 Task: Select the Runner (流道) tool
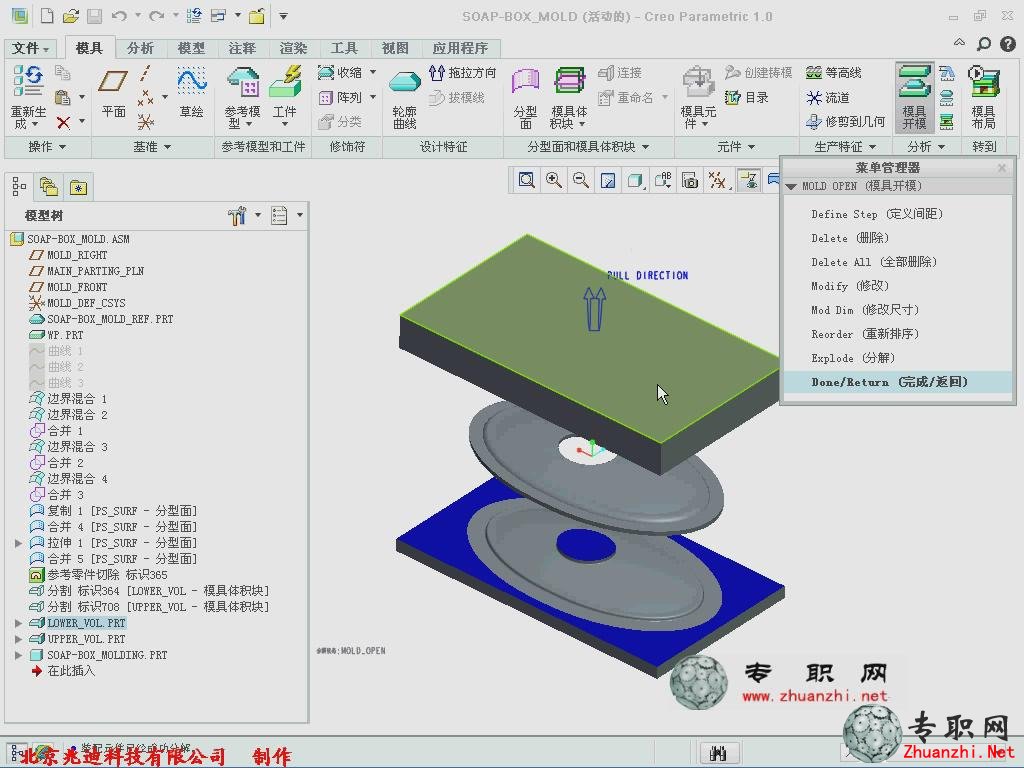[x=827, y=97]
